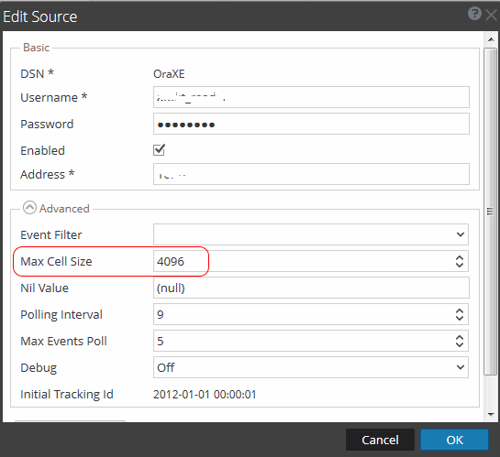
Task: Uncheck the Enabled checkbox
Action: (x=159, y=150)
